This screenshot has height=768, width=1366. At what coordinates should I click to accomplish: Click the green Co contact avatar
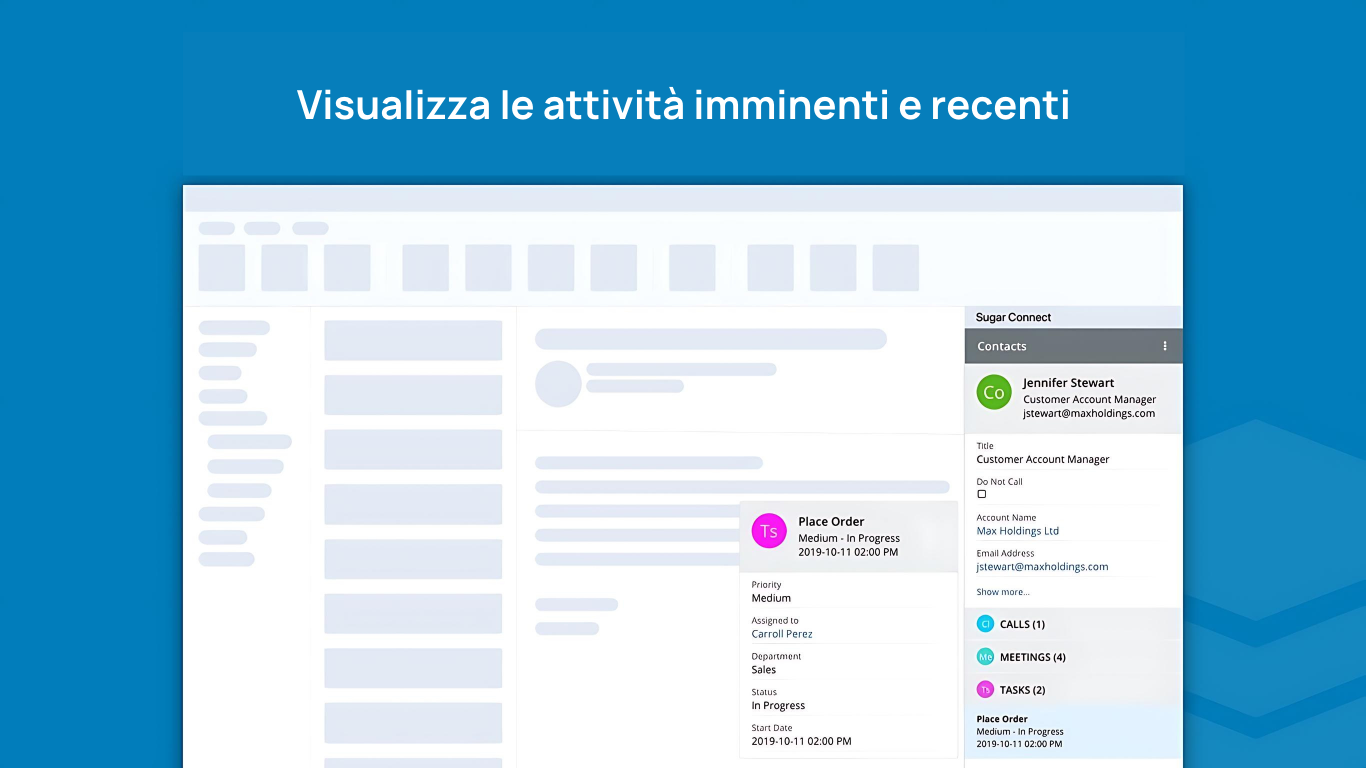point(994,393)
